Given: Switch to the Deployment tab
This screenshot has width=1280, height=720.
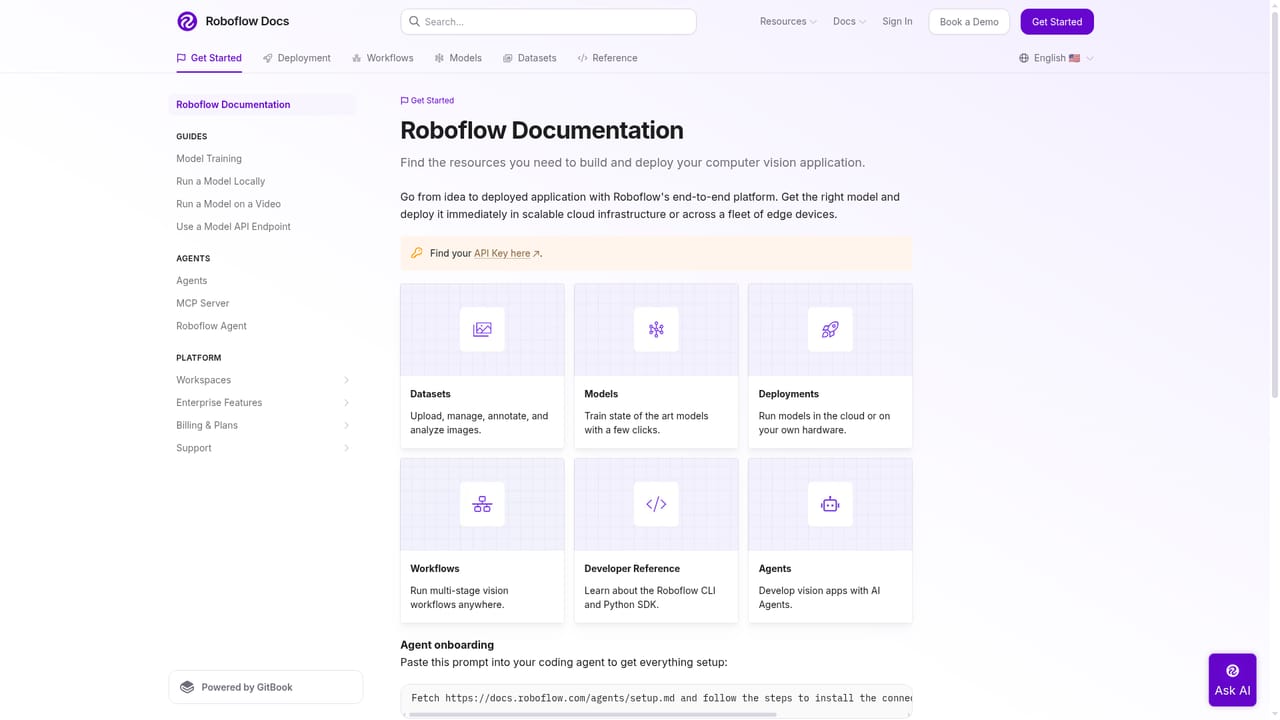Looking at the screenshot, I should click(297, 58).
